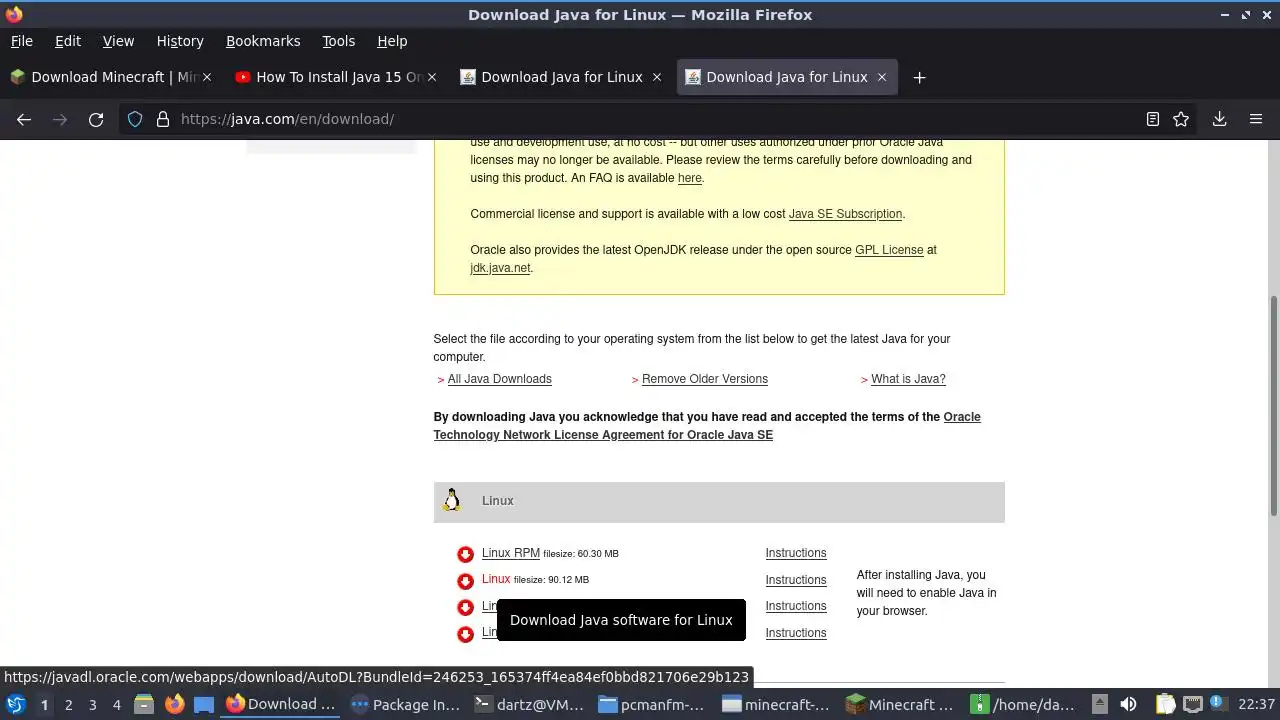Close the How To Install Java 15 tab
The height and width of the screenshot is (720, 1280).
432,77
